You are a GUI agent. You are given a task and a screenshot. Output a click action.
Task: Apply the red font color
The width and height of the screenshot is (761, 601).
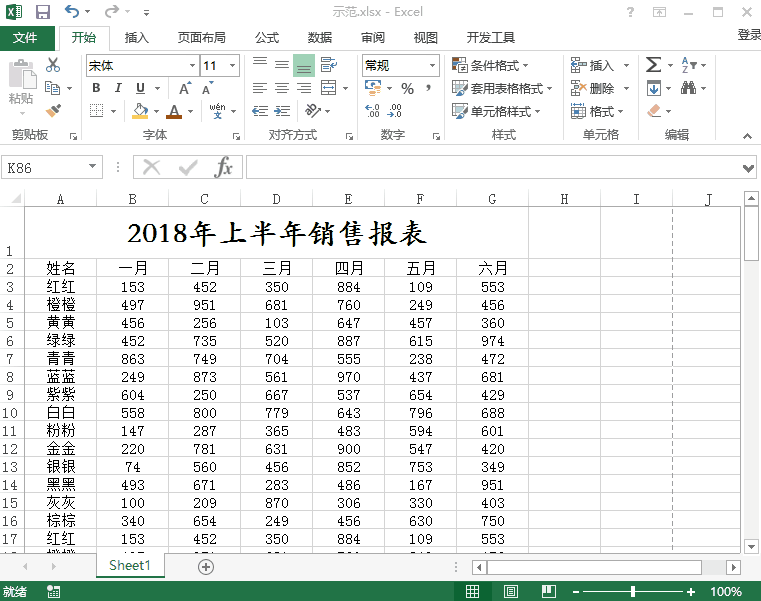point(174,111)
